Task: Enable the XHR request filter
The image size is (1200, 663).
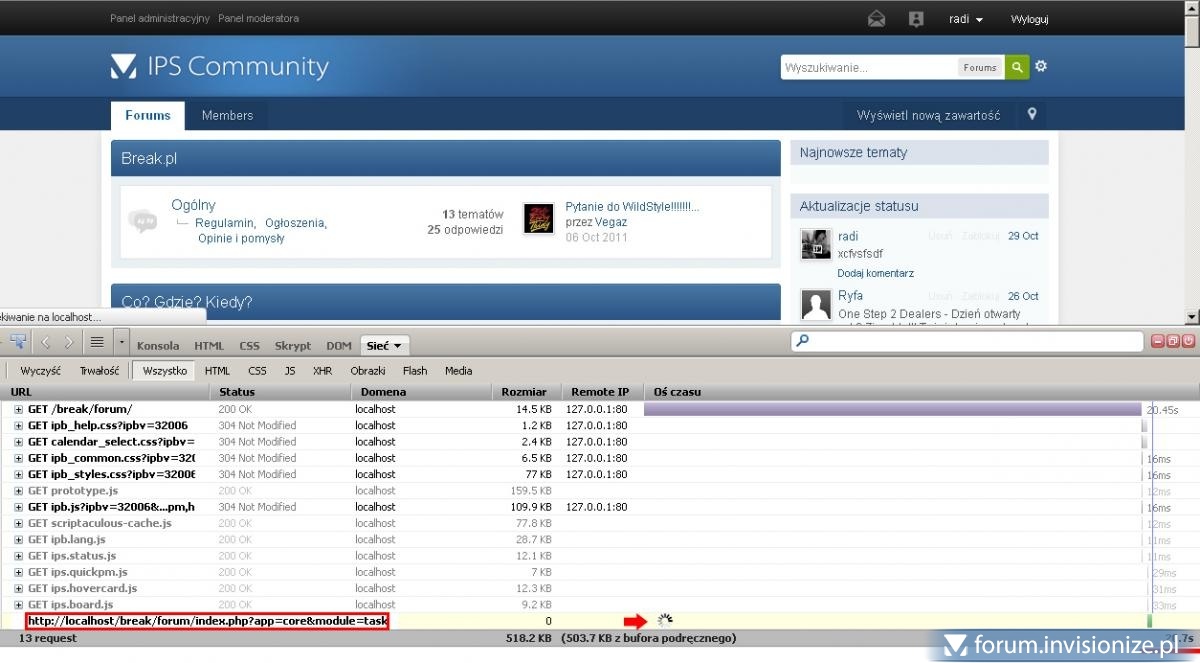Action: (x=322, y=371)
